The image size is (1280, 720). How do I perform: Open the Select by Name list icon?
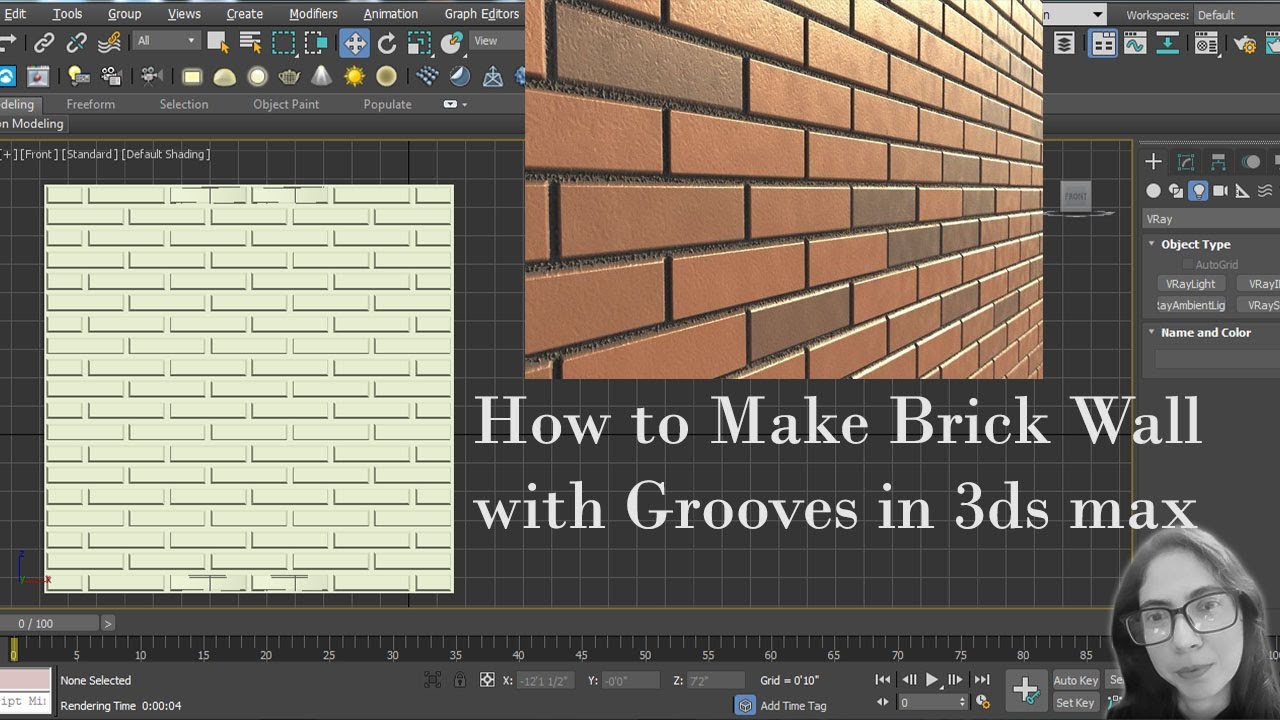[250, 42]
